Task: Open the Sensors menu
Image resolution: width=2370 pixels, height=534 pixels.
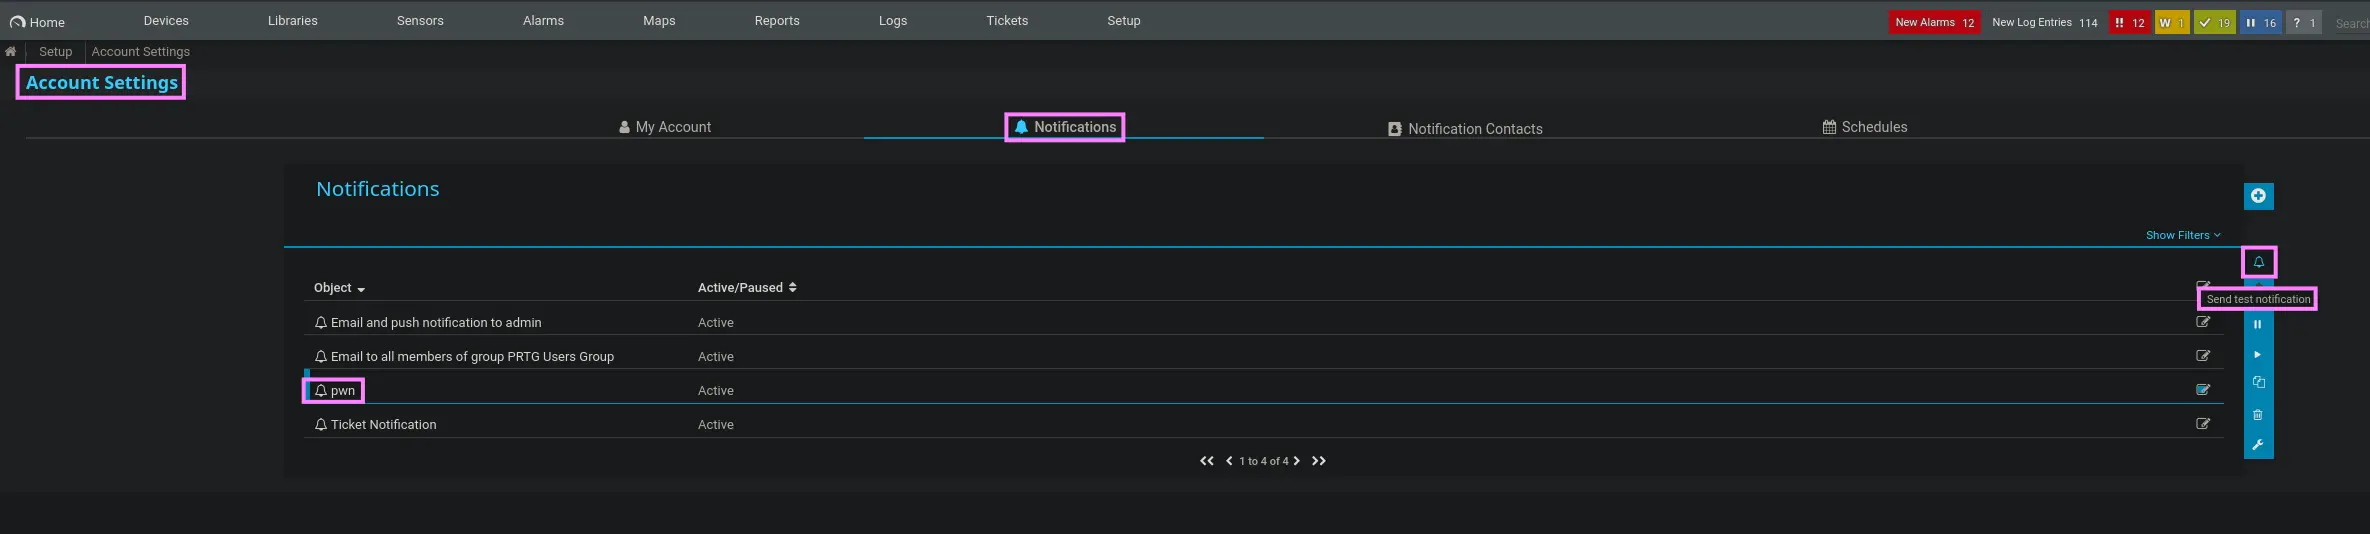Action: 420,21
